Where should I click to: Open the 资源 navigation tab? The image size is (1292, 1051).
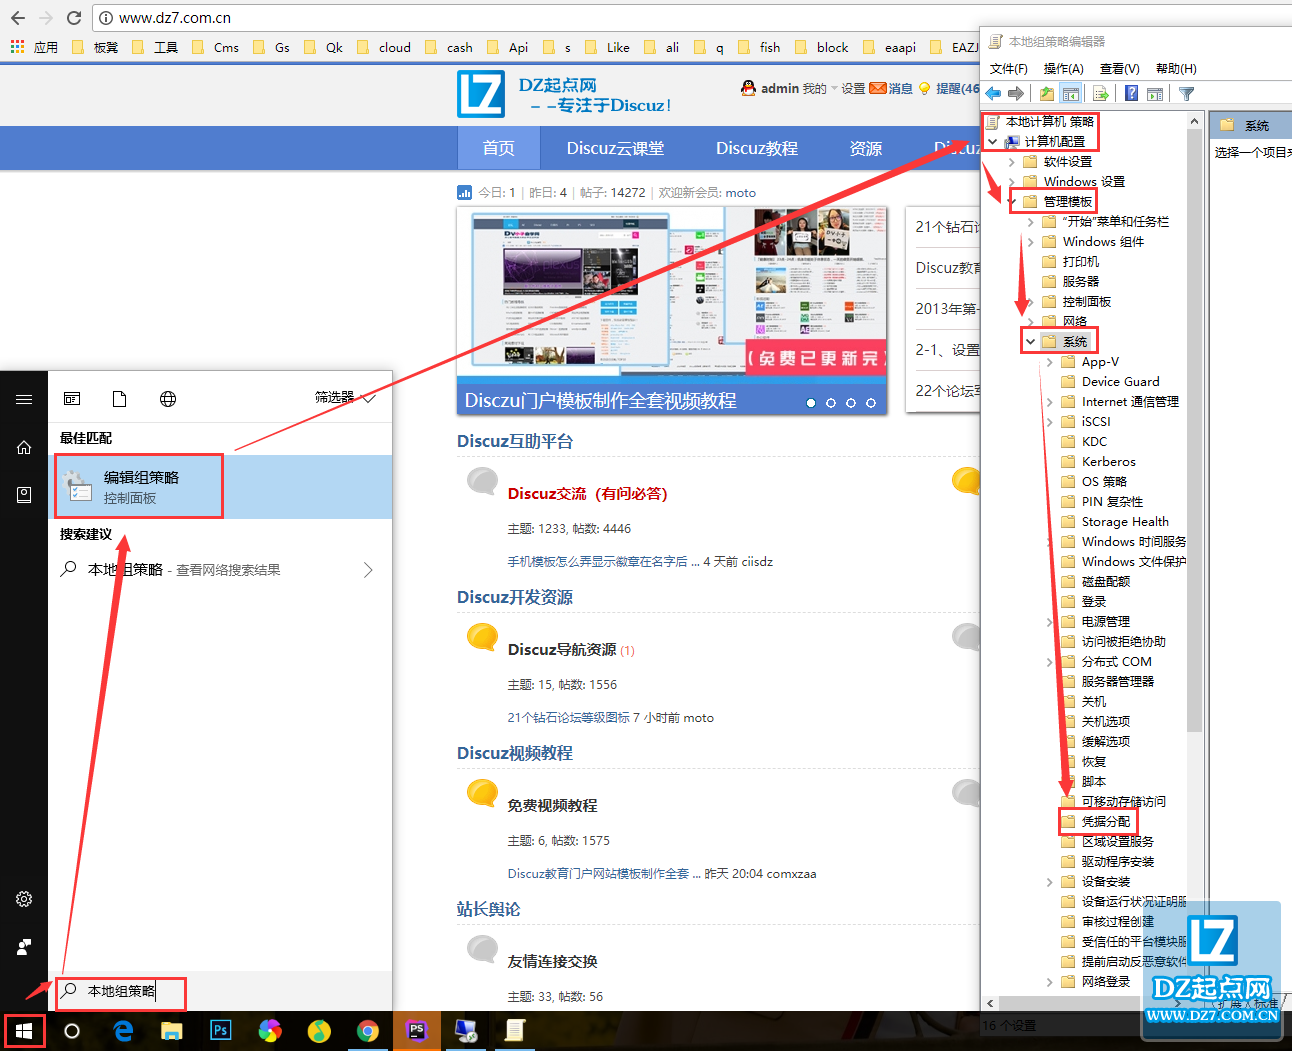(x=866, y=148)
